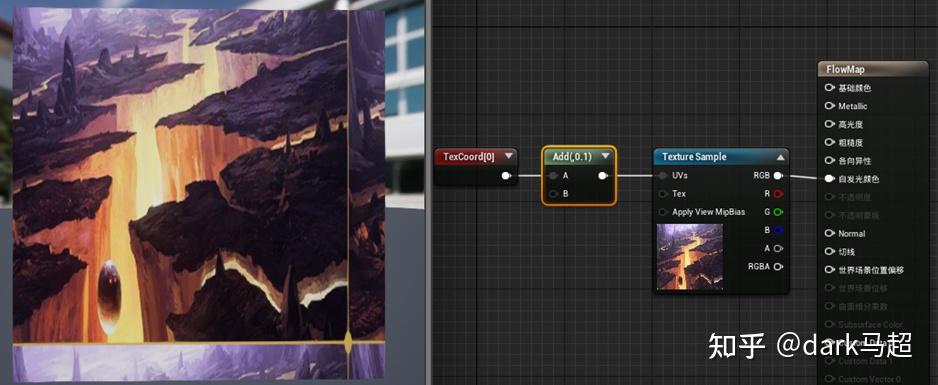Click the 'Metallic' label on FlowMap
Viewport: 938px width, 385px height.
point(852,106)
